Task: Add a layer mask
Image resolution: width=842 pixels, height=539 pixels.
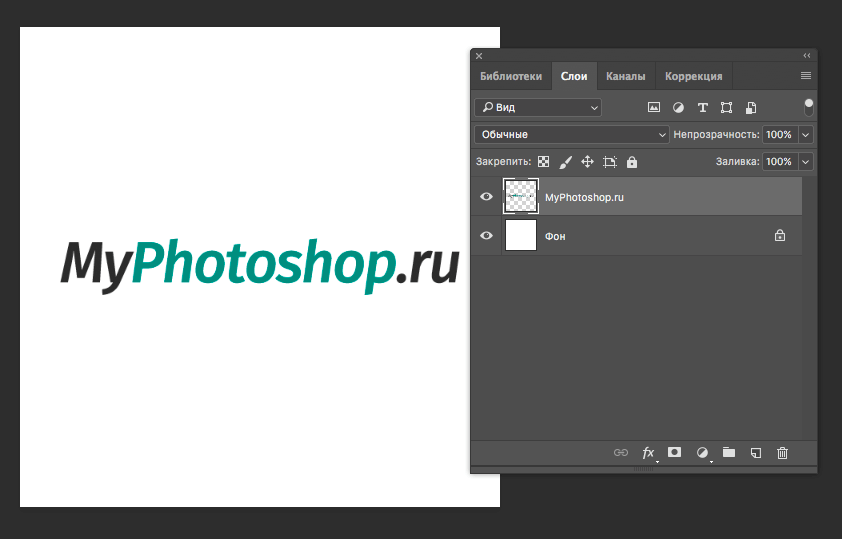Action: (x=674, y=453)
